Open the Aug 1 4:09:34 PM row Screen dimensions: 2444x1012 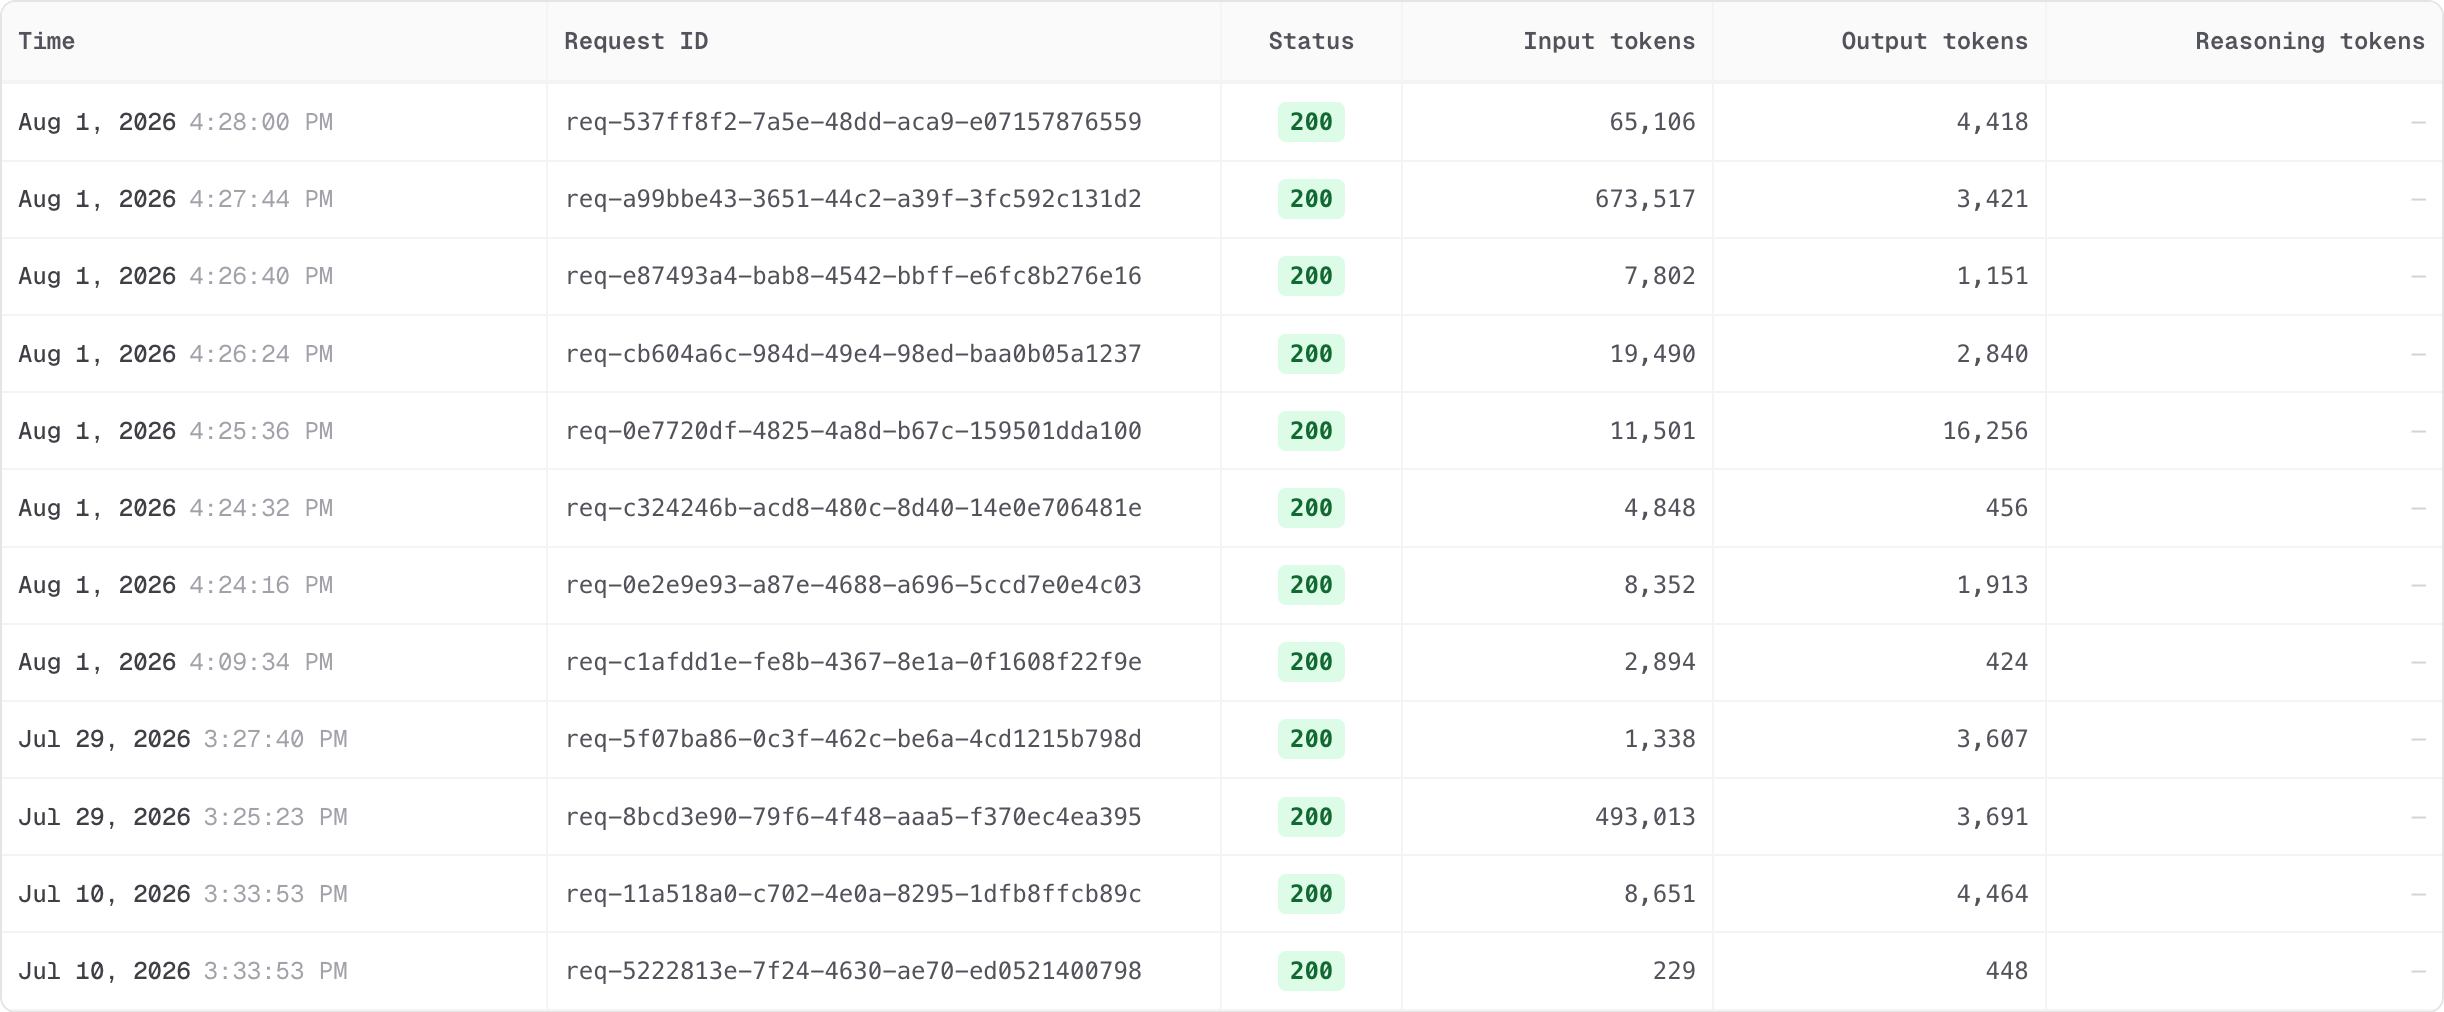[1222, 662]
